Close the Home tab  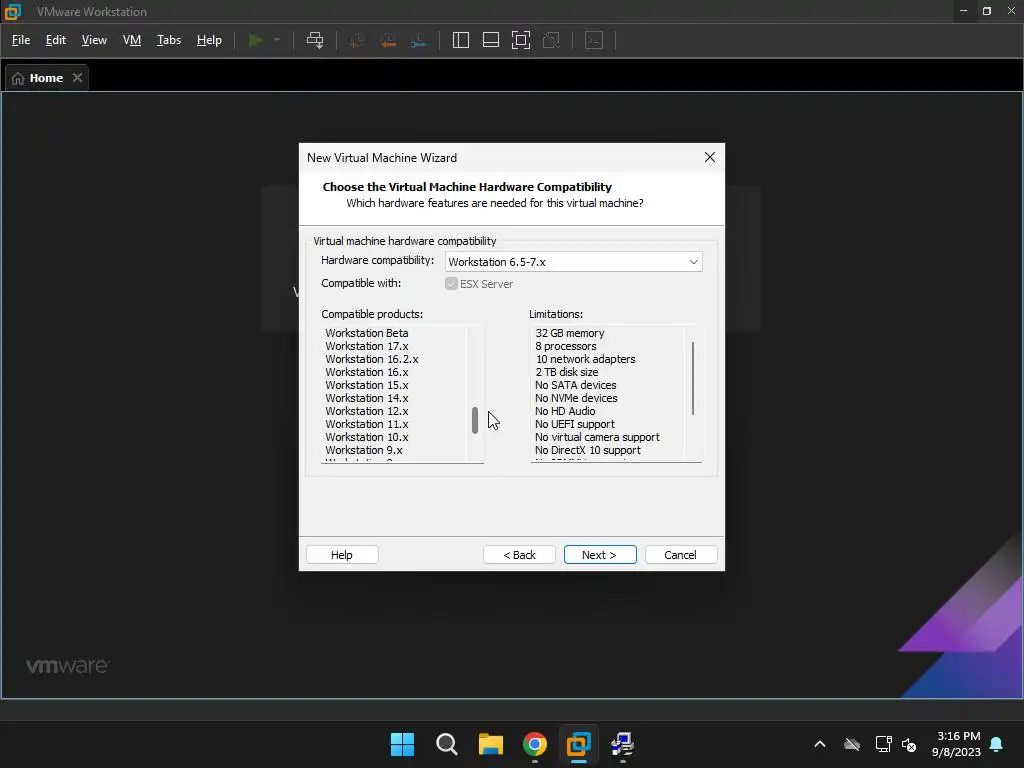click(78, 78)
